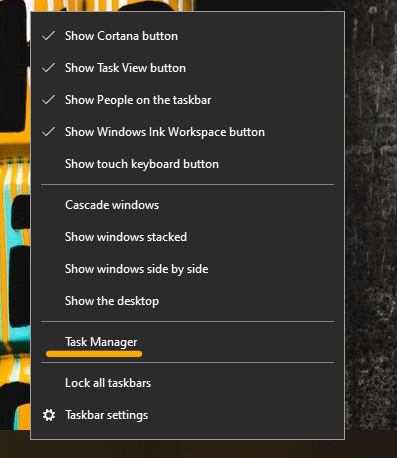Click the taskbar strip below the menu

[198, 449]
